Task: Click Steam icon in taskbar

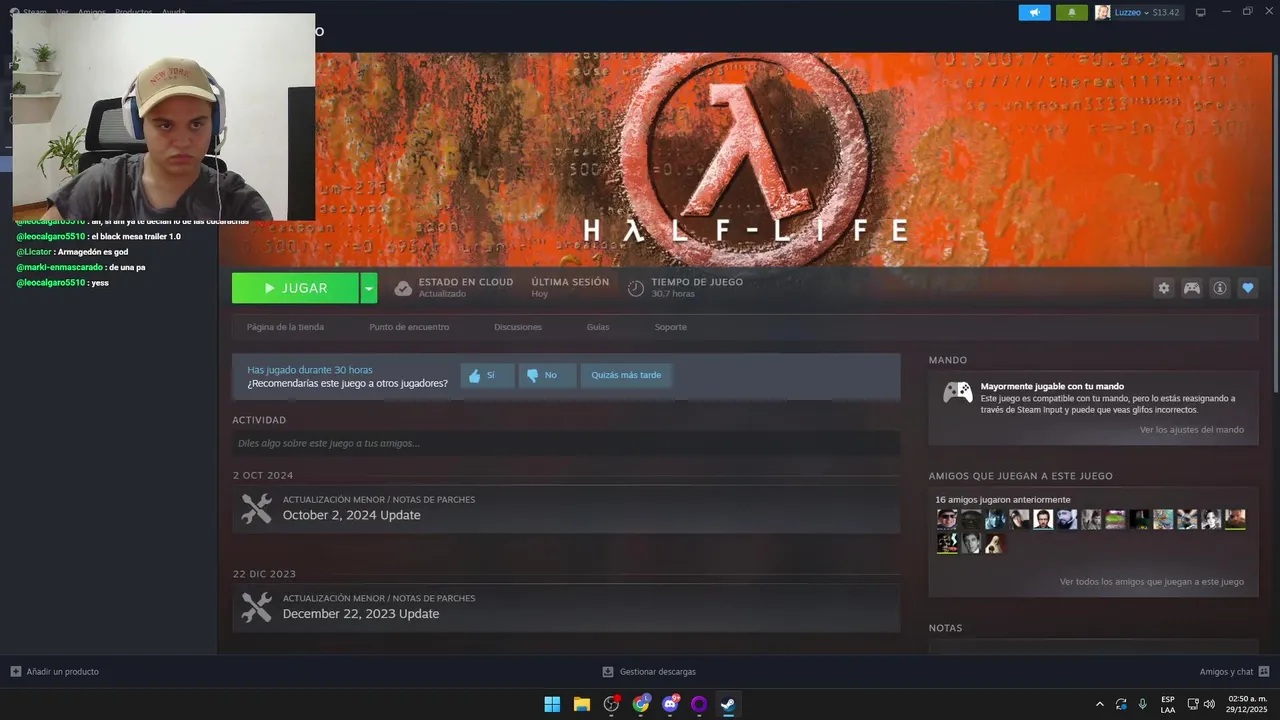Action: [x=729, y=704]
